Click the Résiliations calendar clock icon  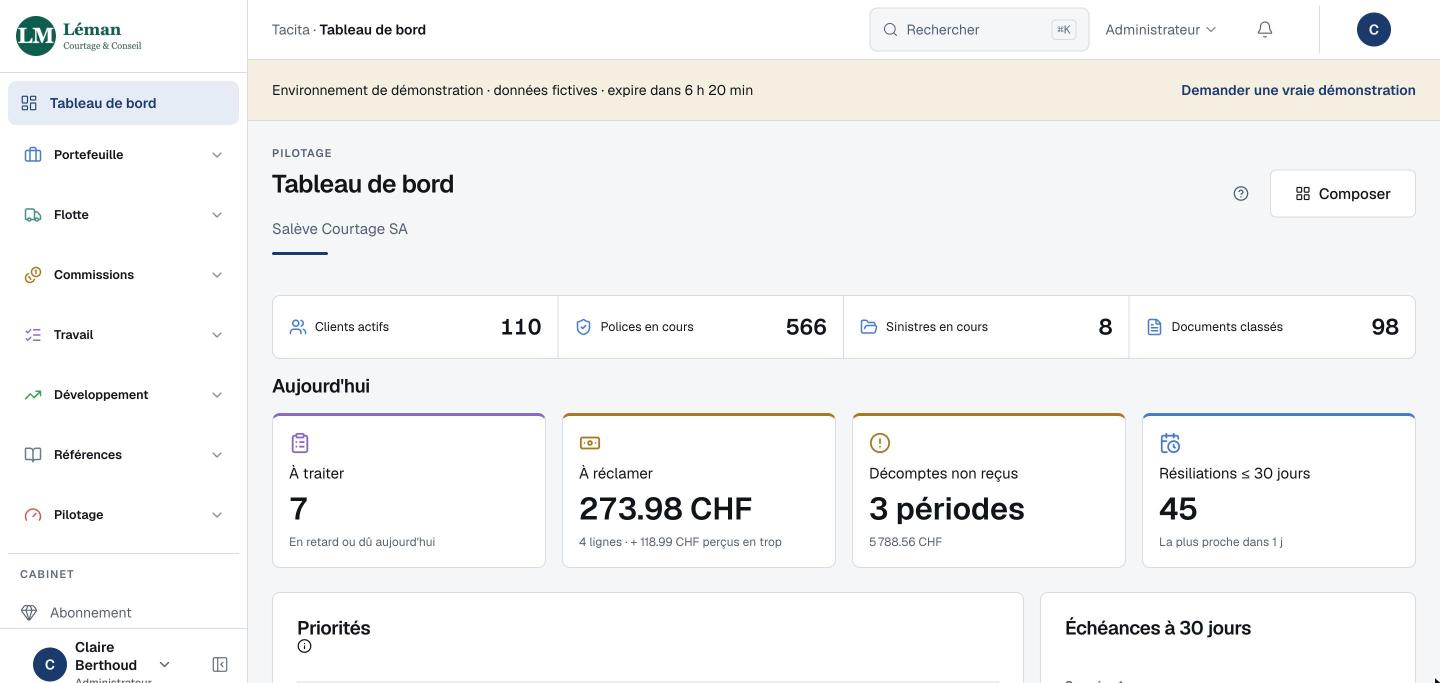pyautogui.click(x=1170, y=443)
